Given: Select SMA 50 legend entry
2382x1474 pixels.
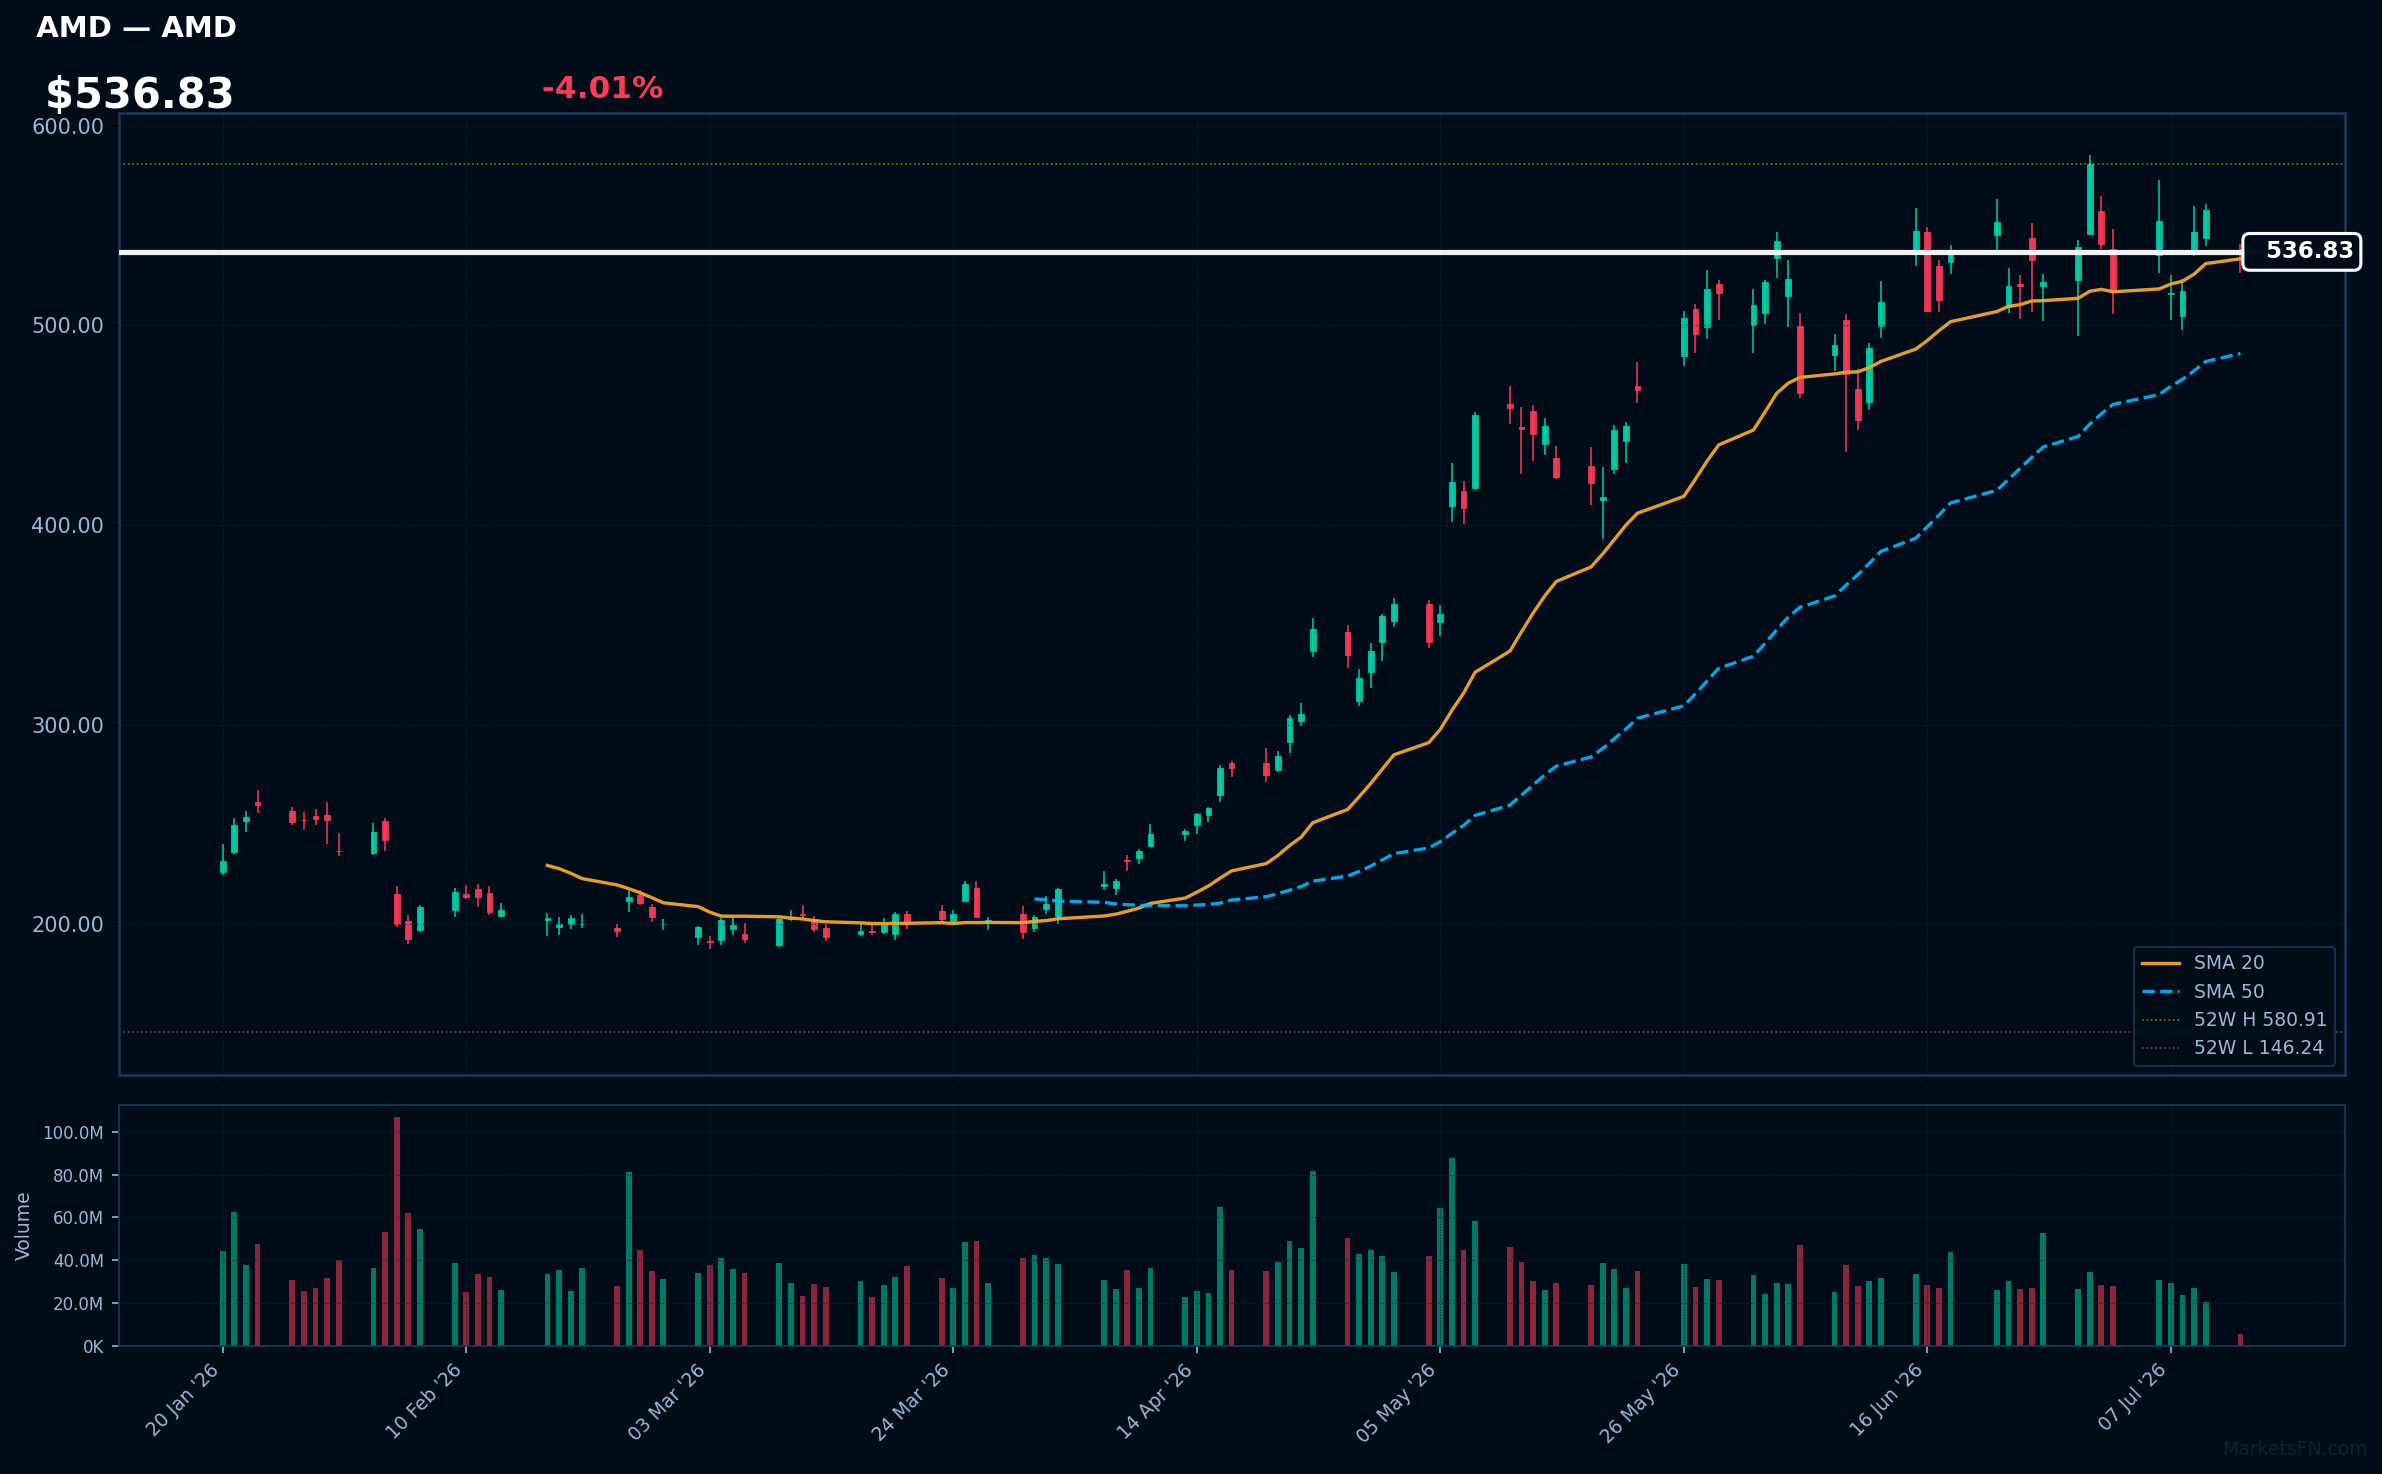Looking at the screenshot, I should tap(2202, 992).
